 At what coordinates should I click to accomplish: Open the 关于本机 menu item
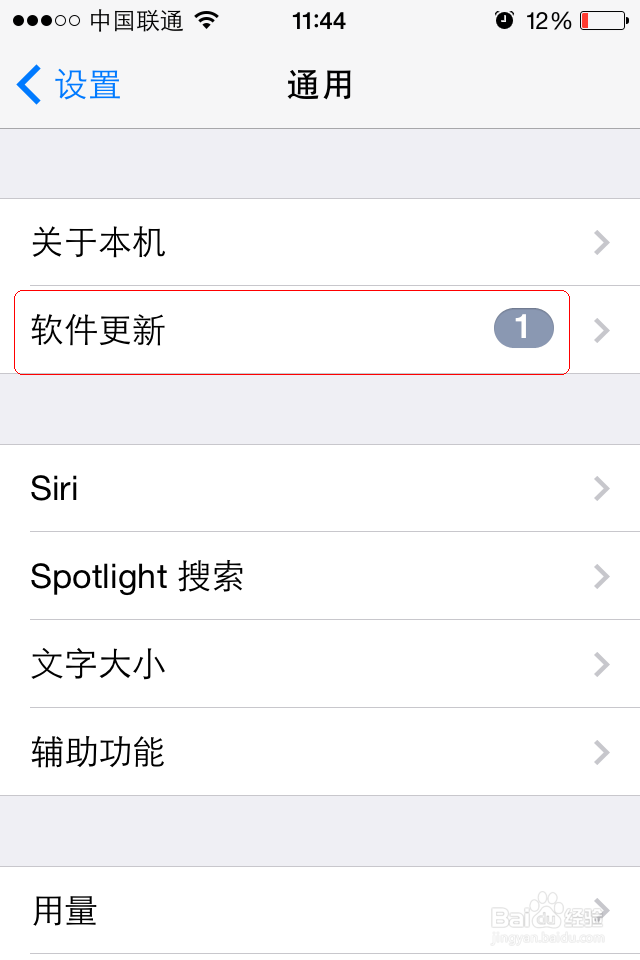point(98,242)
